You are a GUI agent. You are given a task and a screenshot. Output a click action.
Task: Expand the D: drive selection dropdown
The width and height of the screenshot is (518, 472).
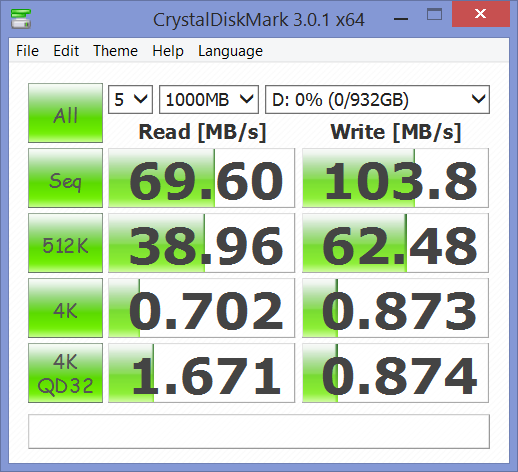377,100
